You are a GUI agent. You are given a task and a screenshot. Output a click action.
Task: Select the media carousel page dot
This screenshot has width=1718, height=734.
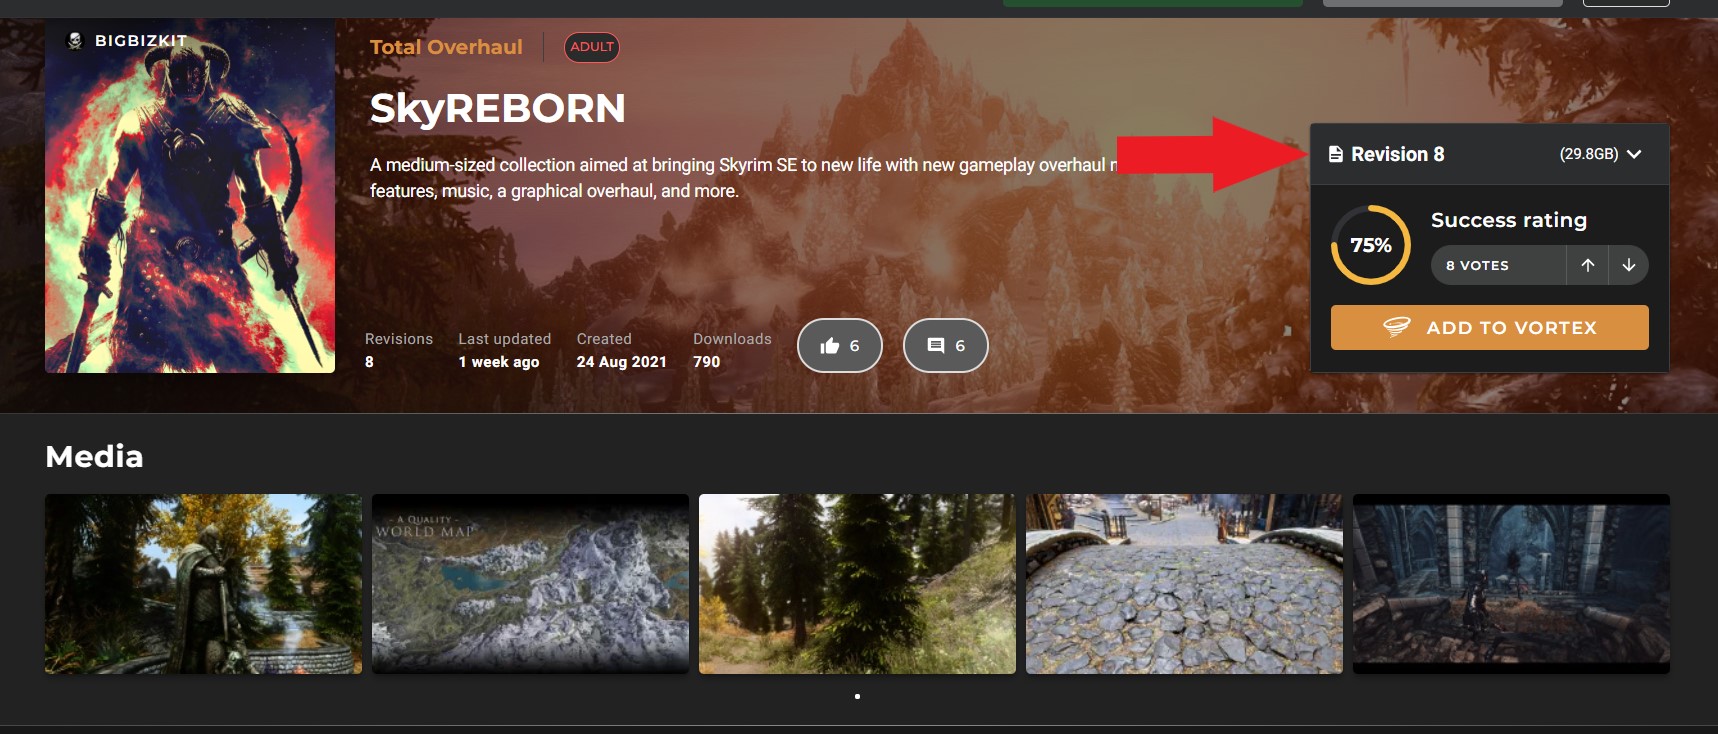pos(857,696)
